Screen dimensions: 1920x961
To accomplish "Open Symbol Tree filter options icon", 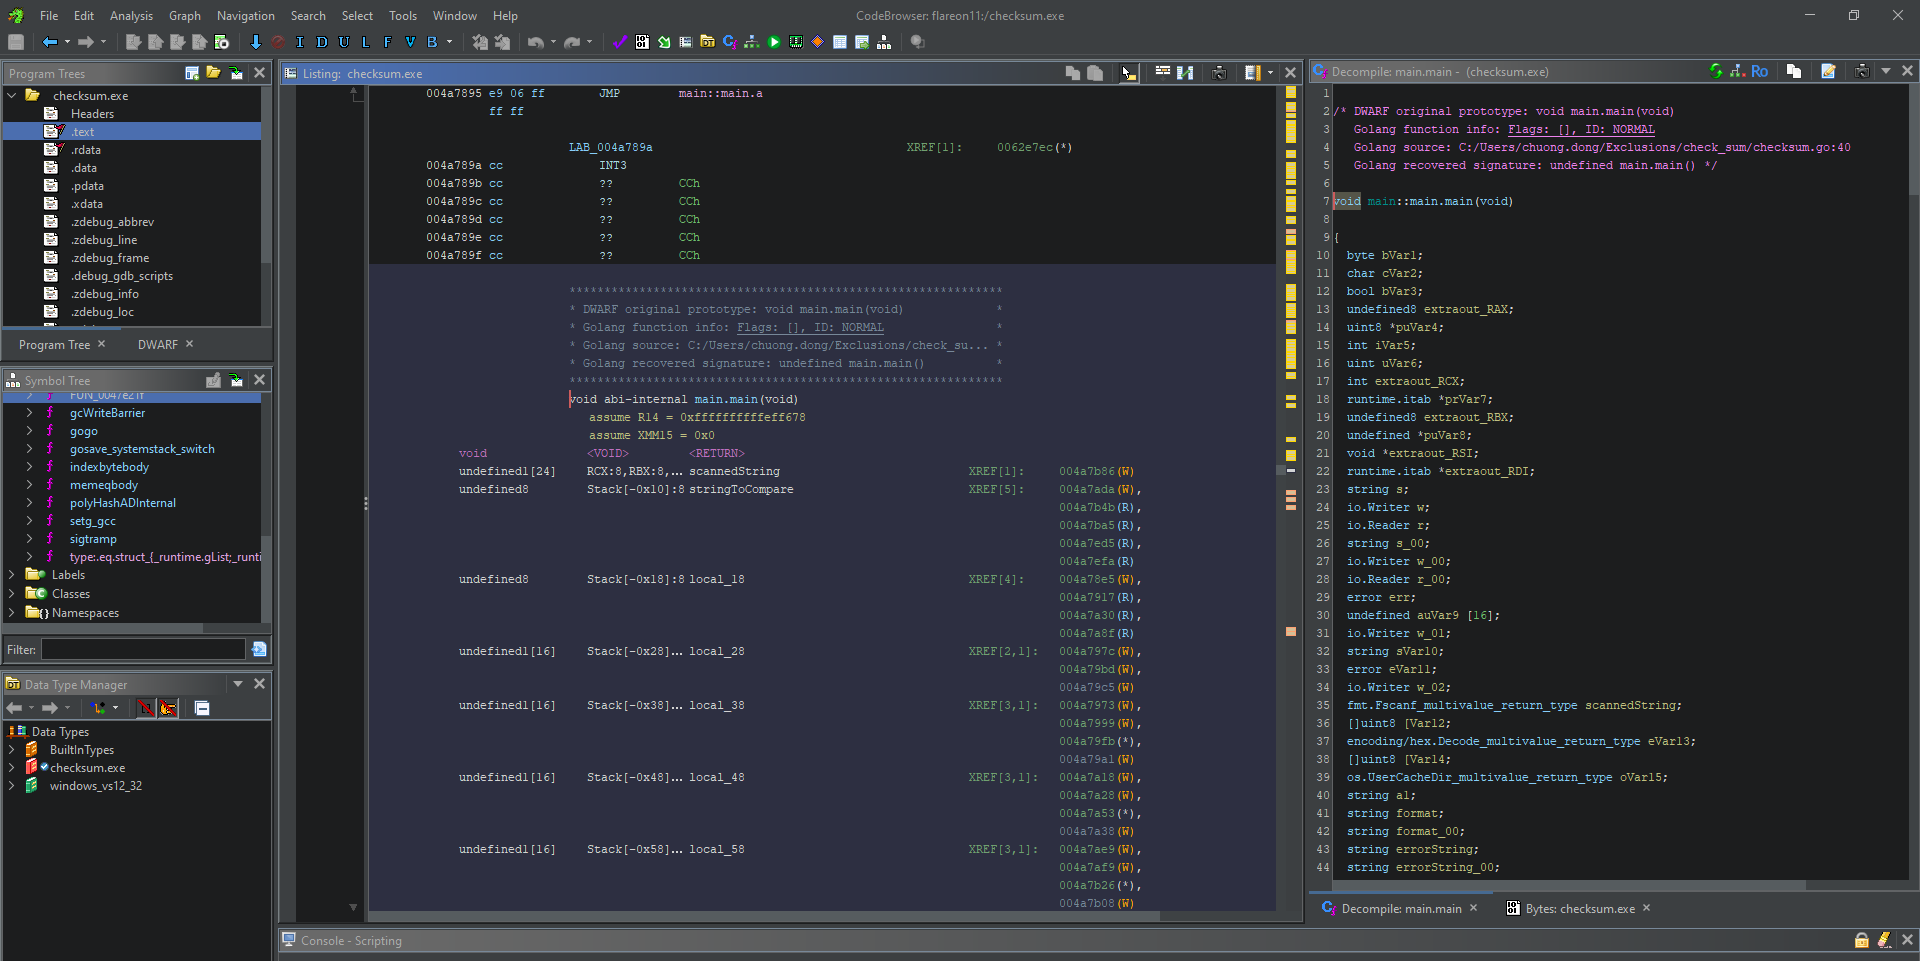I will [259, 650].
